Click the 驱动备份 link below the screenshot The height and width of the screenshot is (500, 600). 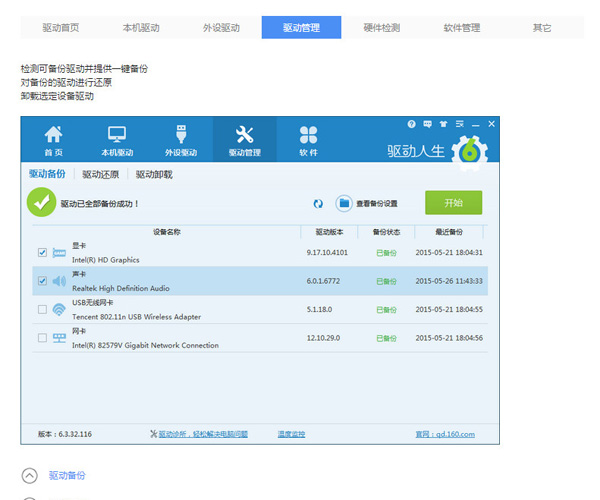click(x=67, y=476)
